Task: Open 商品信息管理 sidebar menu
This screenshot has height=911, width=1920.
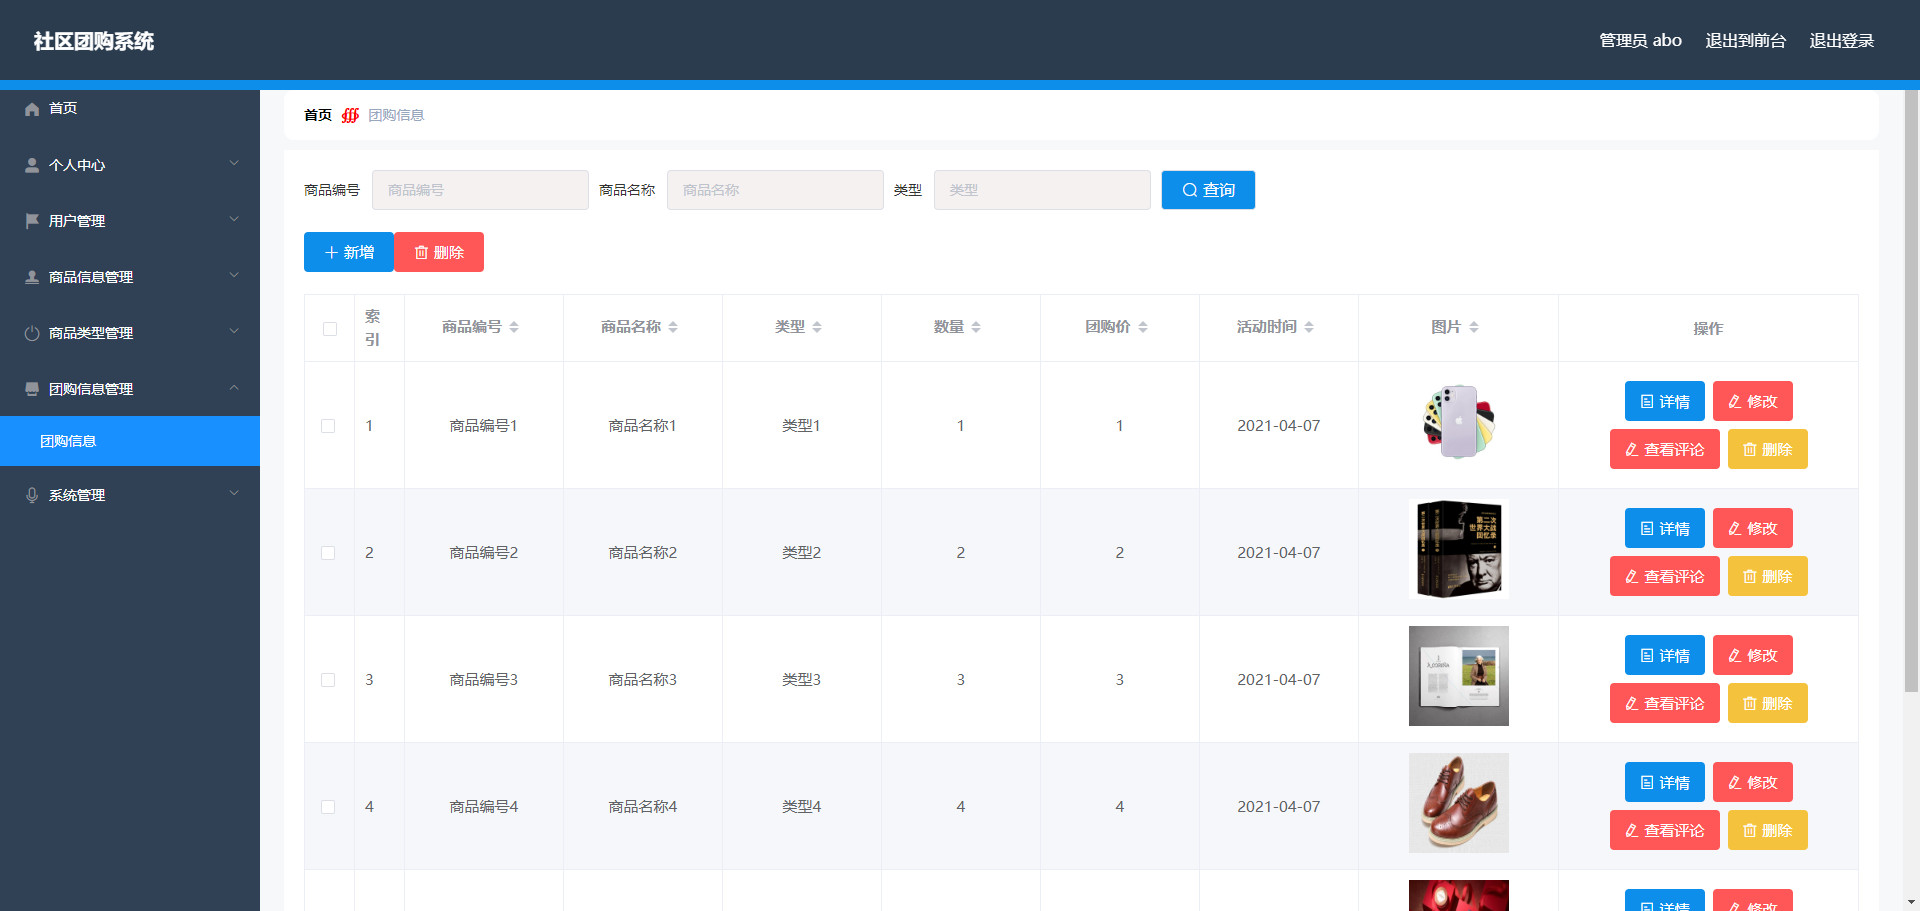Action: pos(130,277)
